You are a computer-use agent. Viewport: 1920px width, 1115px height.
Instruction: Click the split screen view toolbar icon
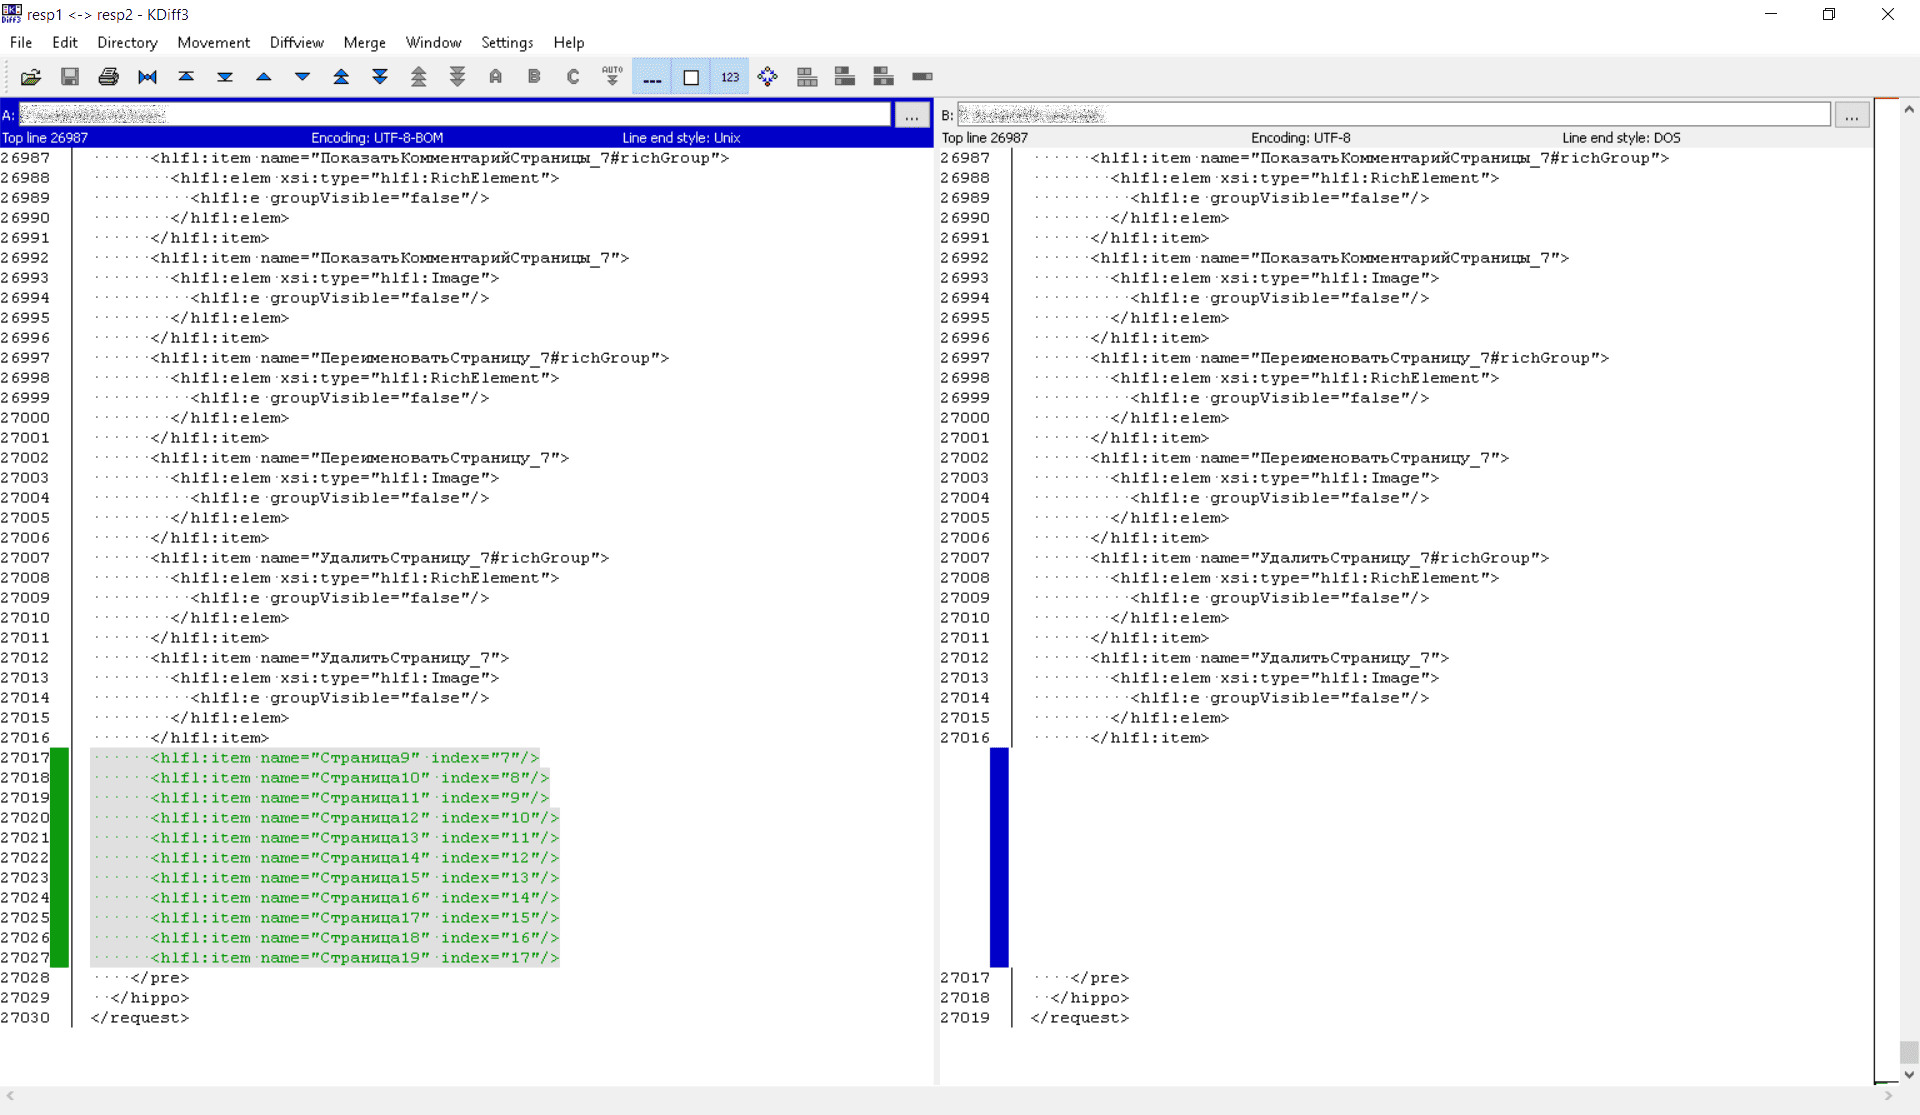click(922, 77)
